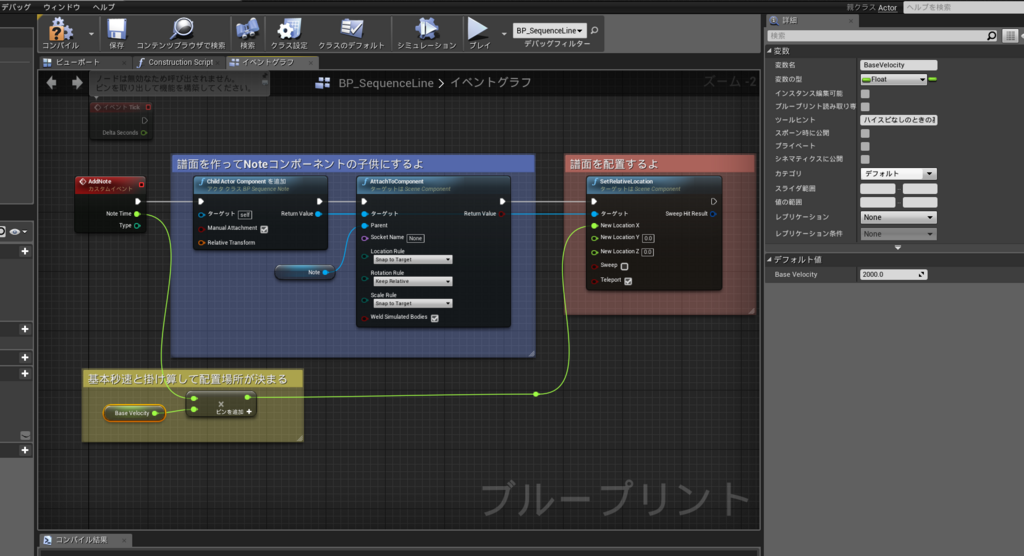Click the topmost plus button in left panel
This screenshot has width=1024, height=556.
(x=25, y=251)
